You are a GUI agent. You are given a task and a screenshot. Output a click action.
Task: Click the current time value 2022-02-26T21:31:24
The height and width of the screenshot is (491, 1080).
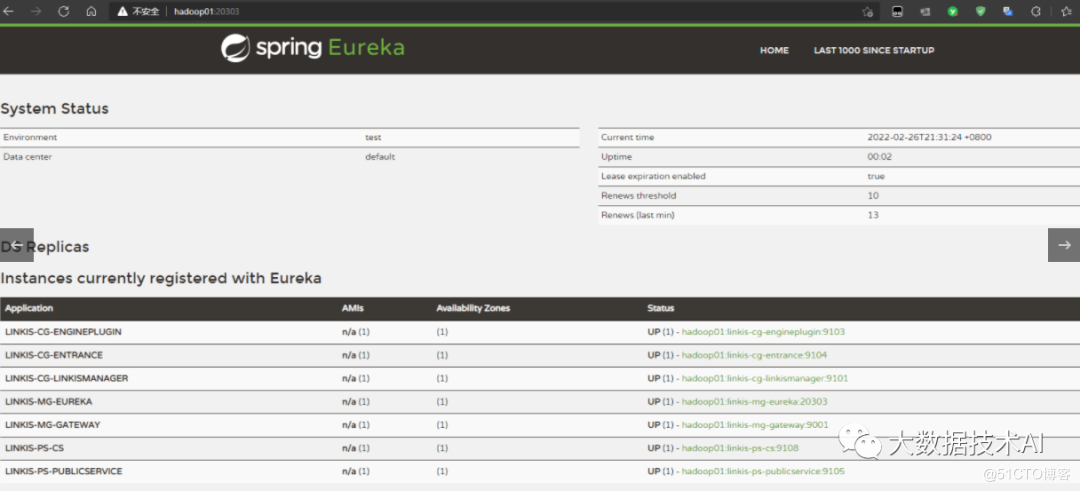click(x=929, y=138)
